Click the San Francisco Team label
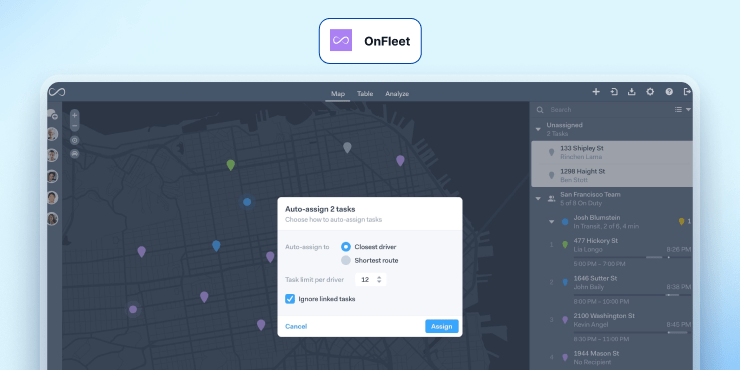The image size is (740, 370). click(590, 194)
